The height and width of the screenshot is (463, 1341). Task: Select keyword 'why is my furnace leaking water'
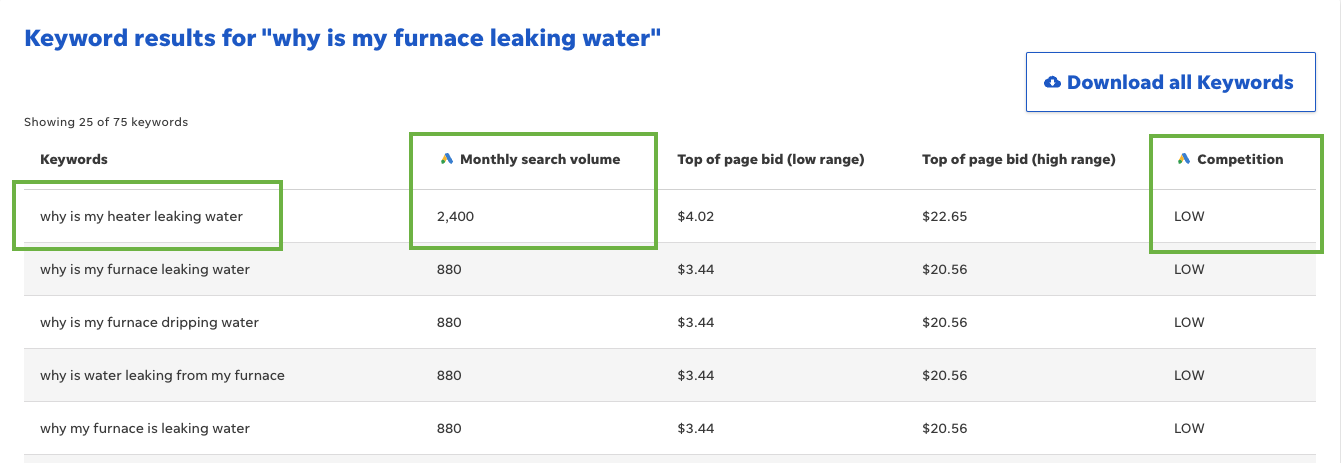(145, 269)
